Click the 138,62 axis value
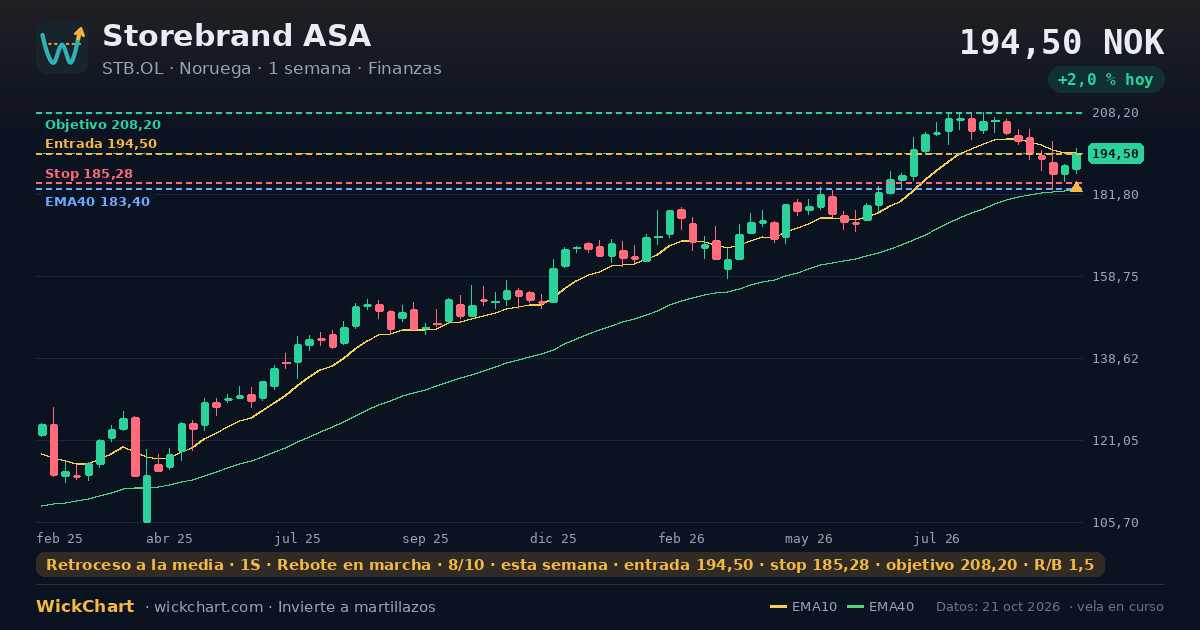 tap(1115, 358)
